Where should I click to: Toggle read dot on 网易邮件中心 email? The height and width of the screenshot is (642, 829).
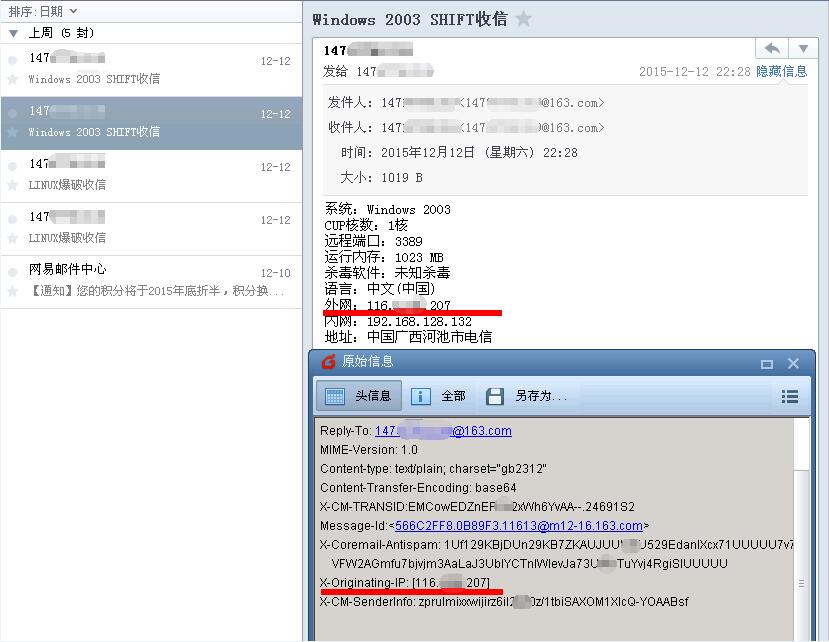13,272
